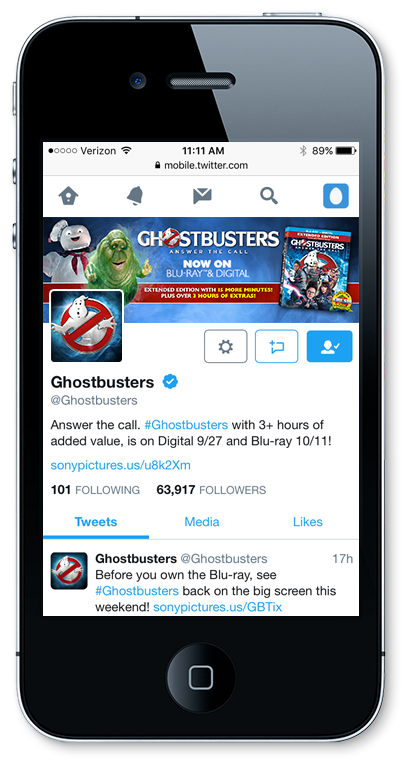The height and width of the screenshot is (763, 406).
Task: Open the egg avatar profile icon
Action: pyautogui.click(x=336, y=196)
